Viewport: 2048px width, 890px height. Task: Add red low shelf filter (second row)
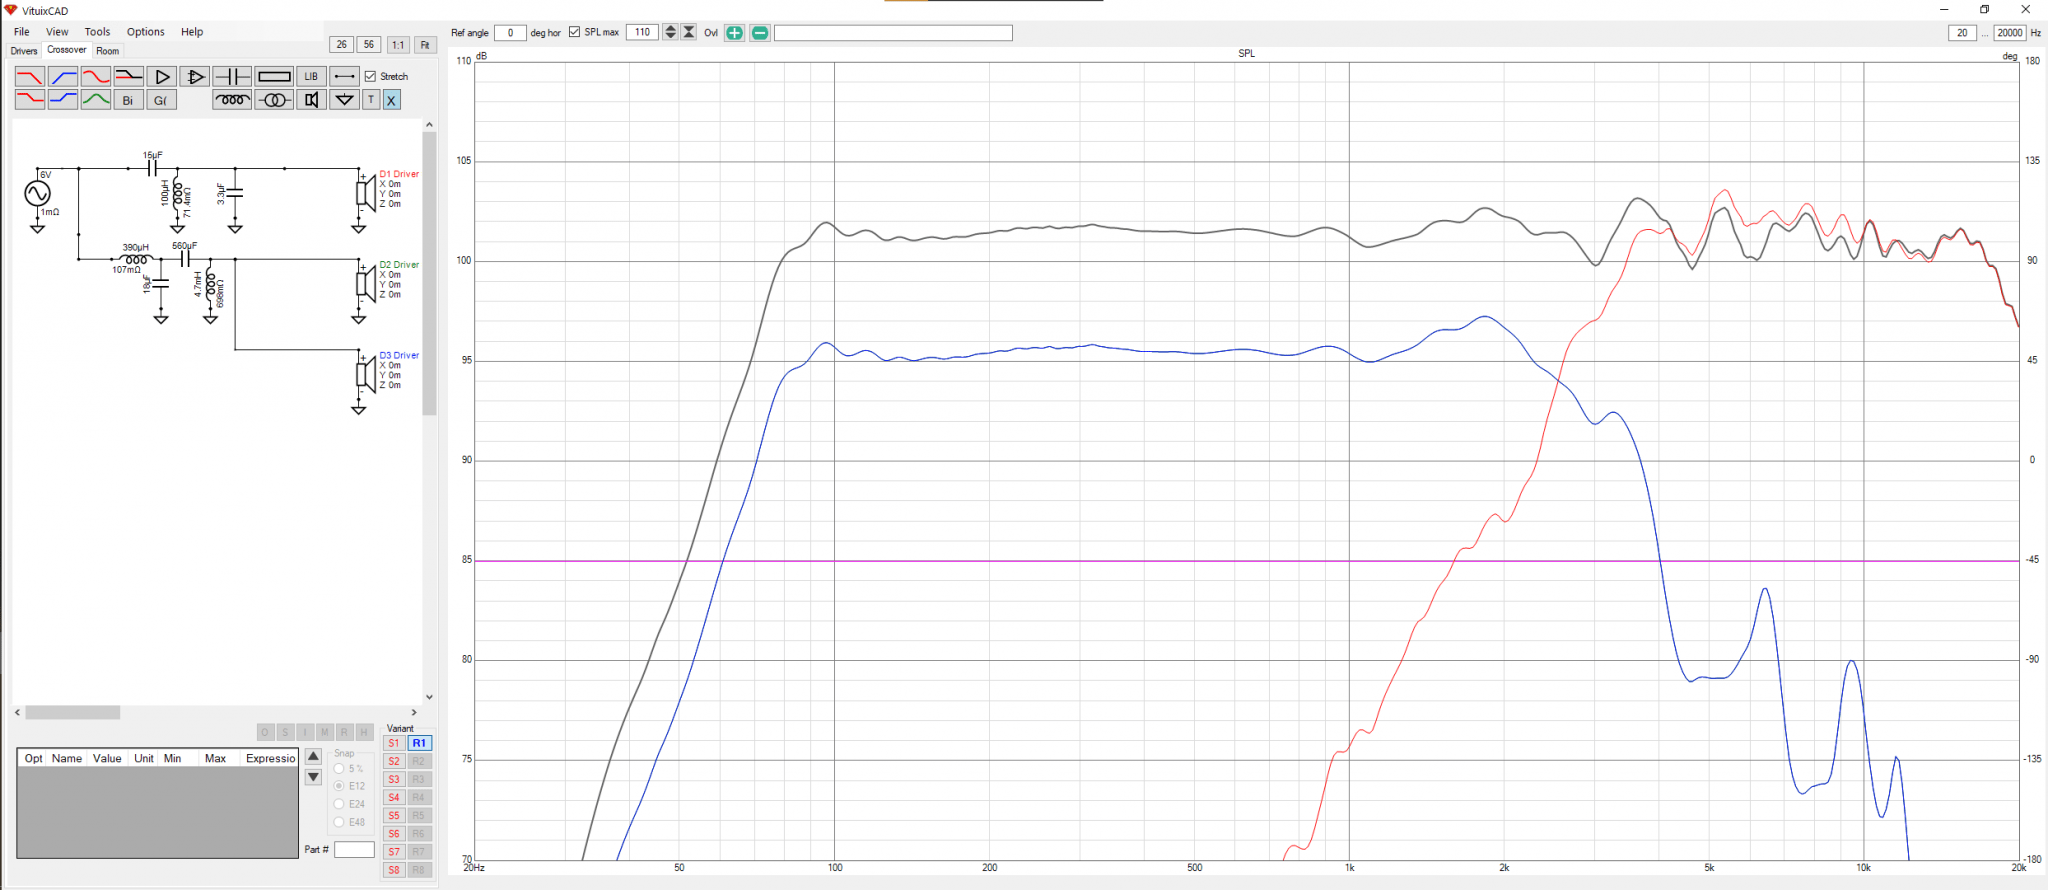point(30,99)
